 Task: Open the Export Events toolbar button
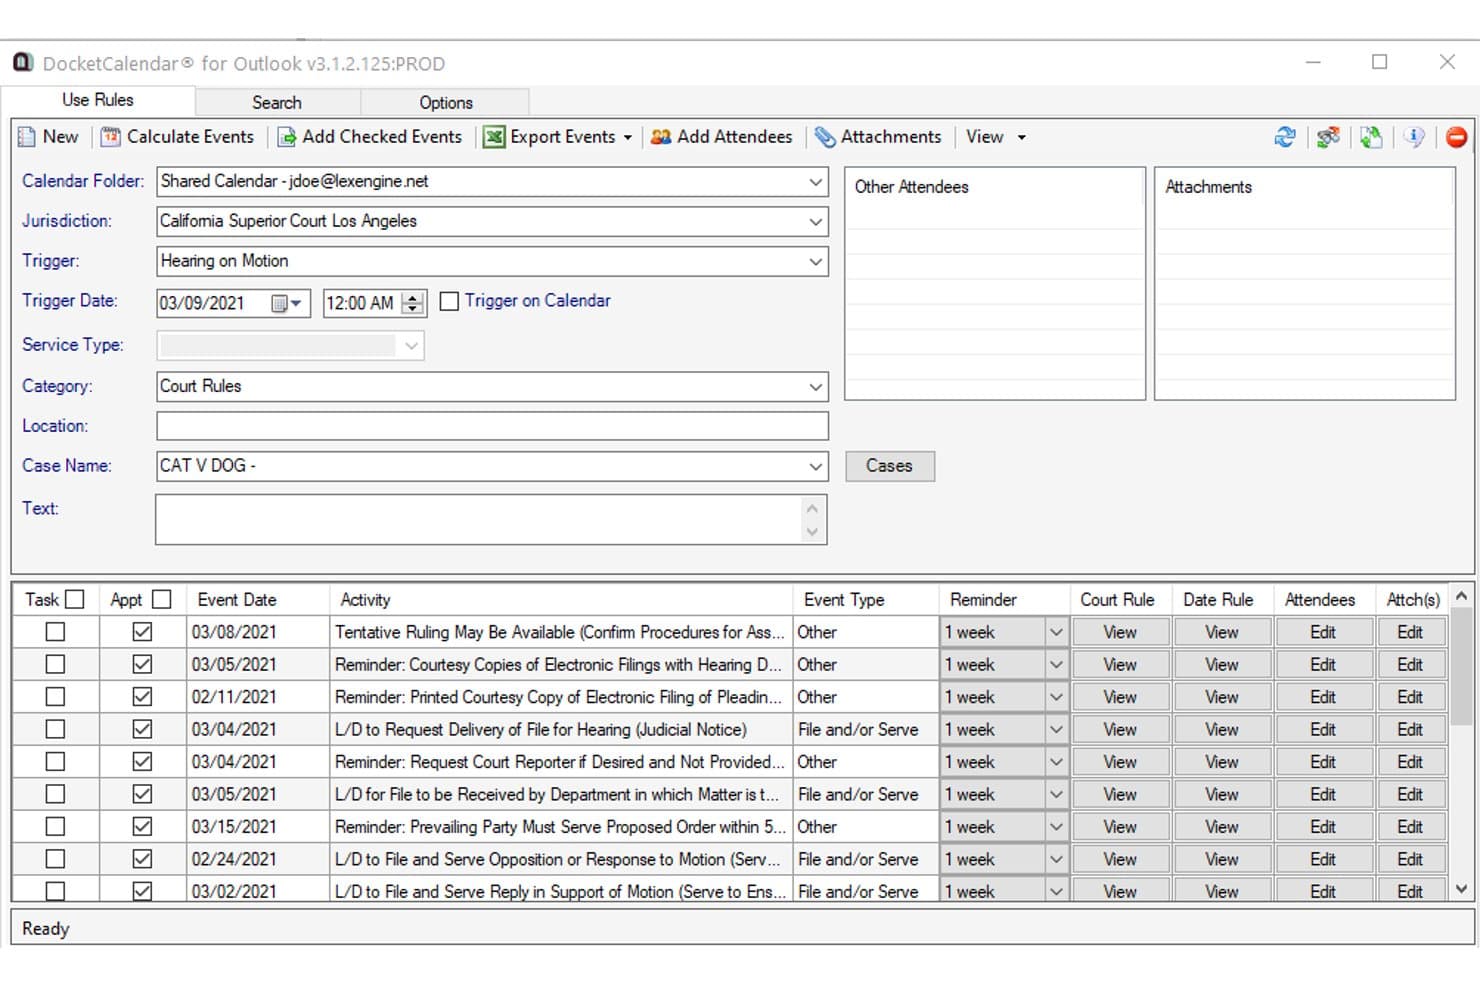[x=557, y=137]
